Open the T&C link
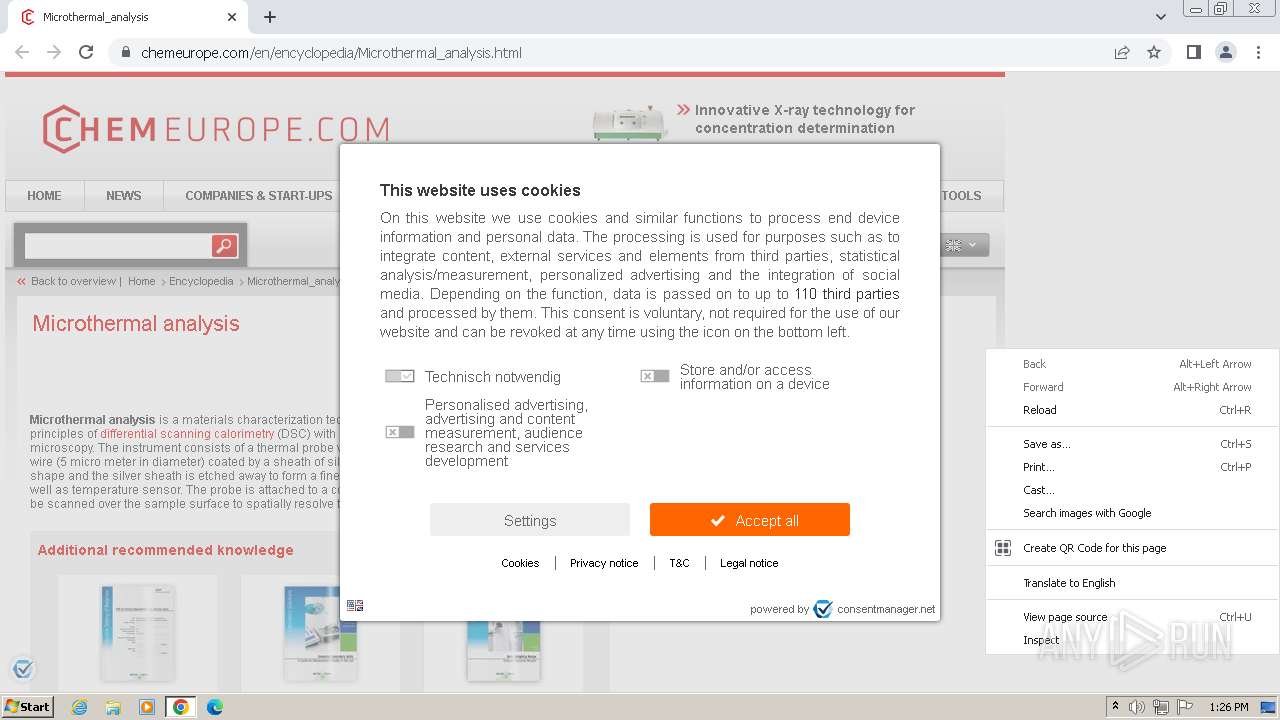The width and height of the screenshot is (1280, 720). (x=679, y=563)
